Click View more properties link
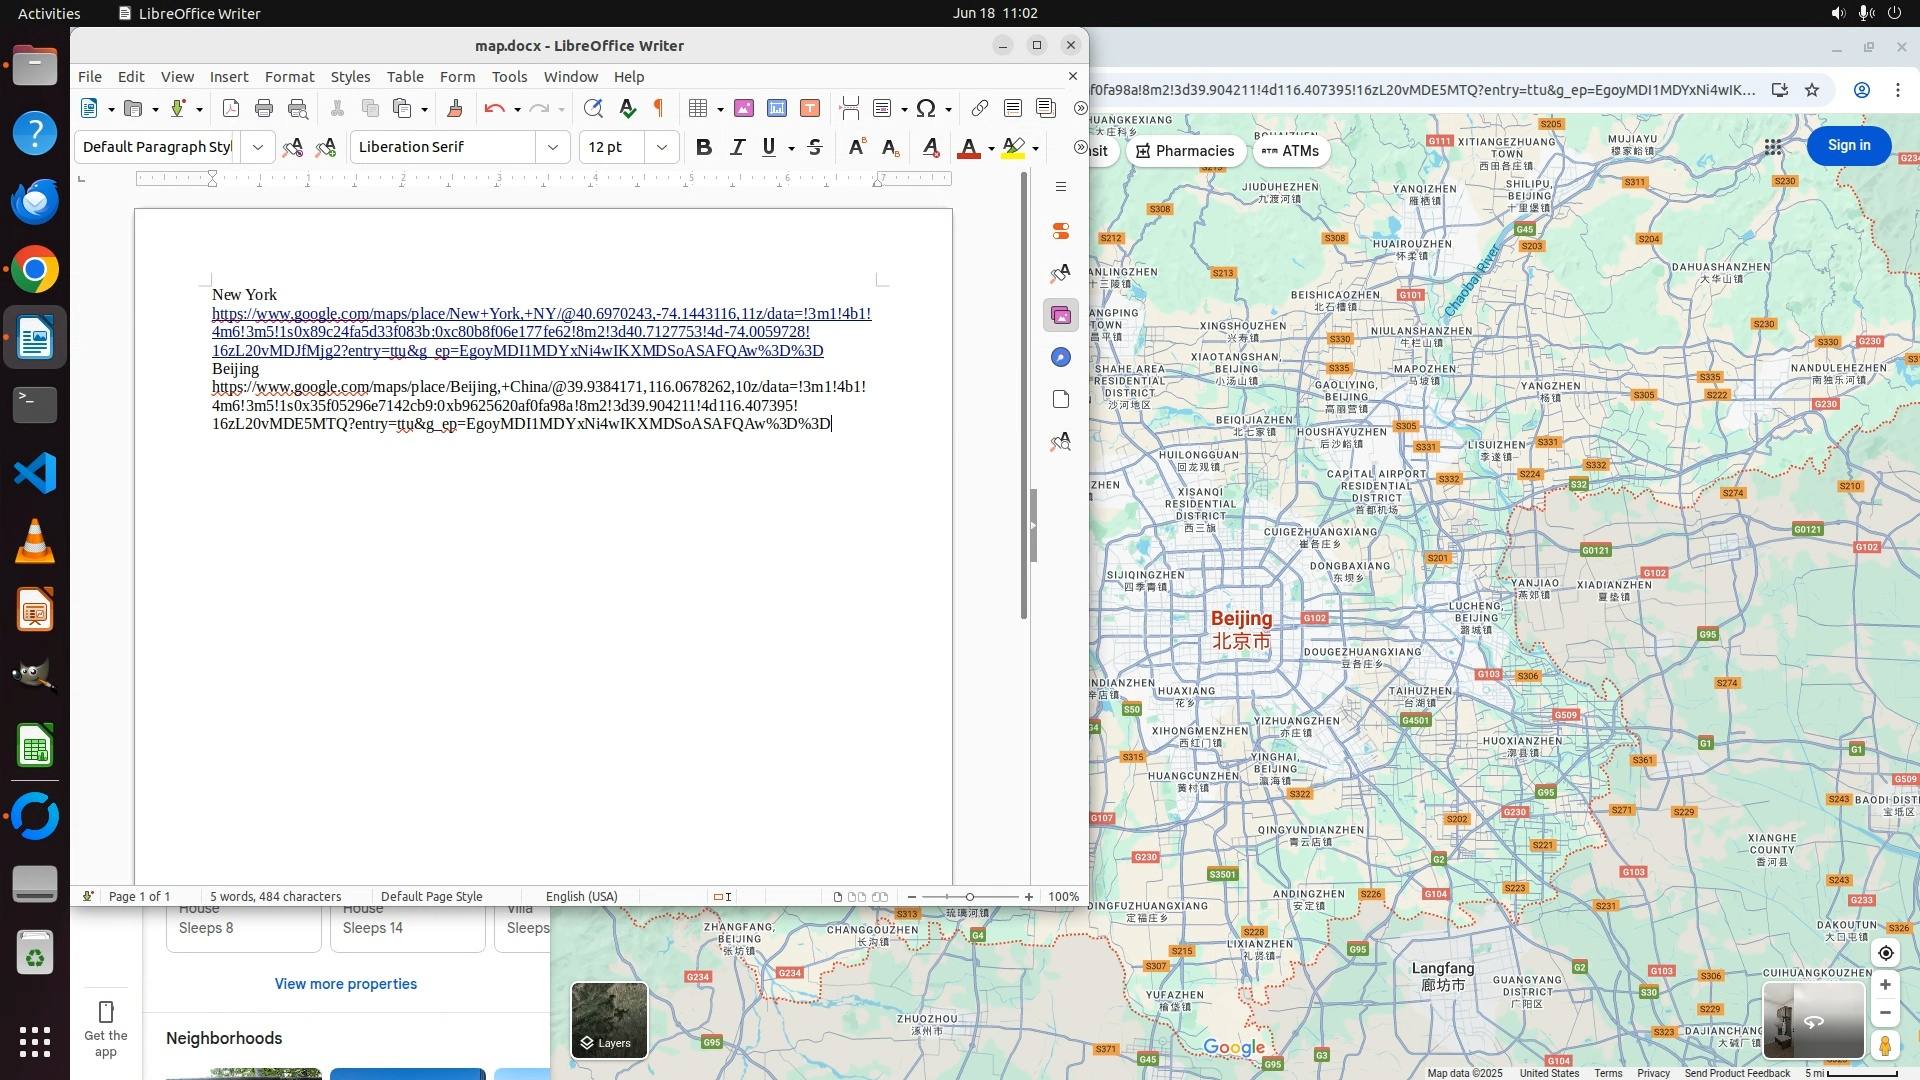1920x1080 pixels. (x=346, y=984)
